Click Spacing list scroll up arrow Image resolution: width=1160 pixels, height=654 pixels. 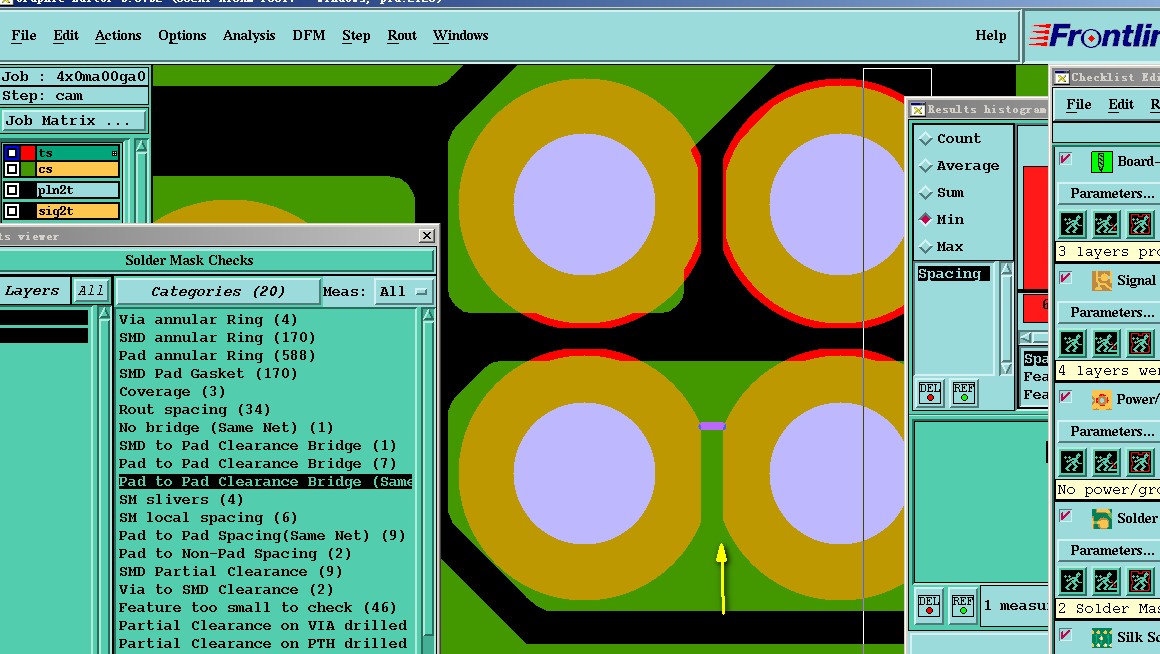[x=1005, y=269]
